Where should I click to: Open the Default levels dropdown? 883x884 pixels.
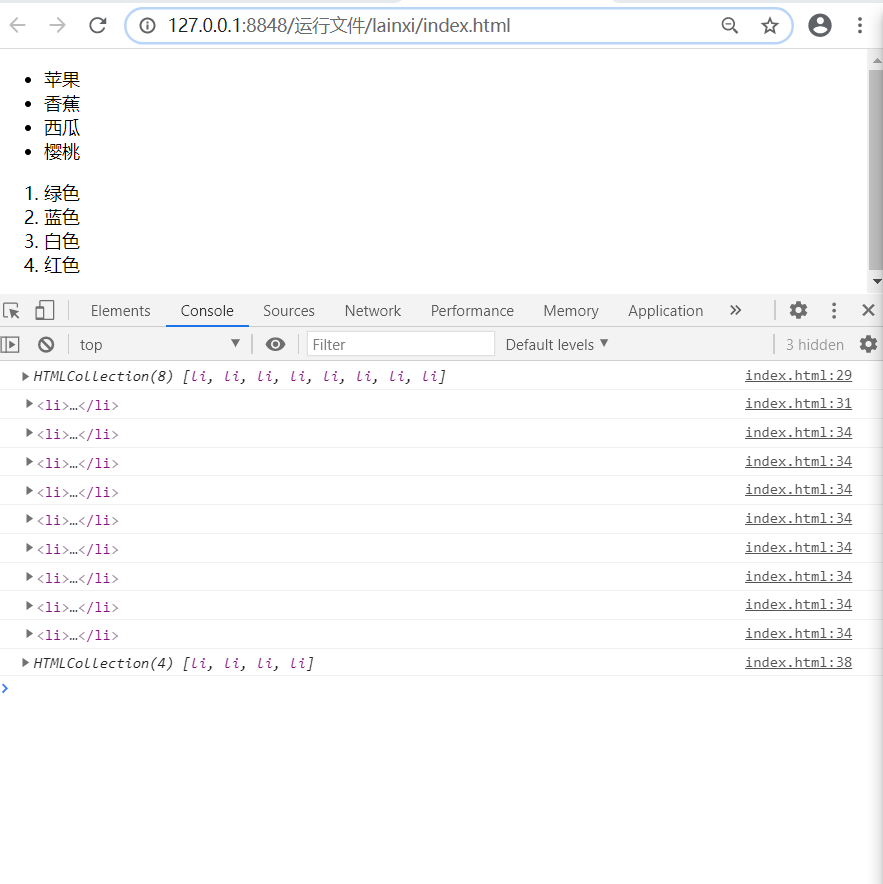[557, 344]
